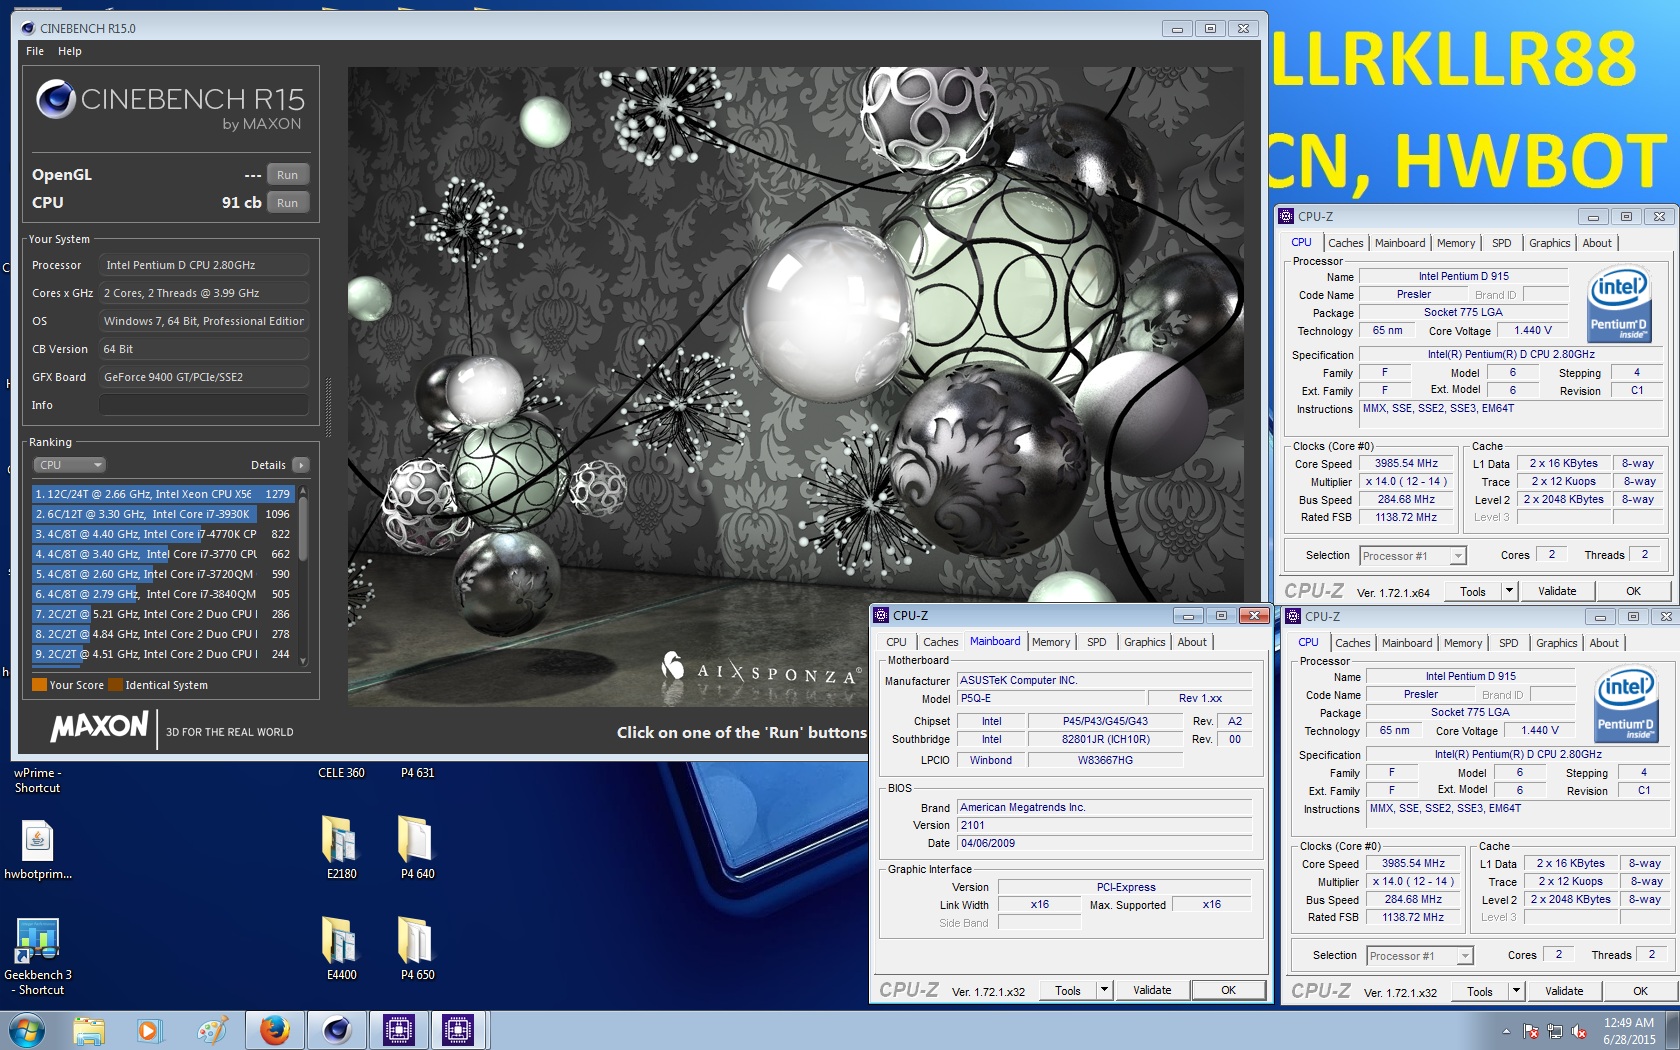
Task: Launch the Geekbench 3 shortcut icon
Action: (x=37, y=941)
